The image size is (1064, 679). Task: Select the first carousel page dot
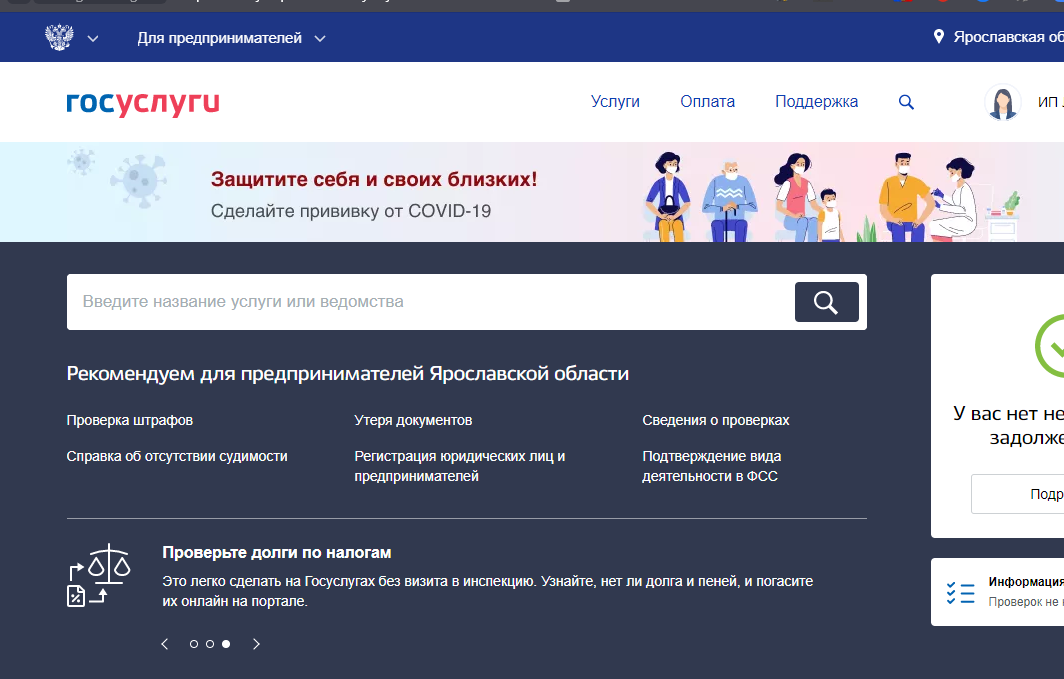pos(193,644)
